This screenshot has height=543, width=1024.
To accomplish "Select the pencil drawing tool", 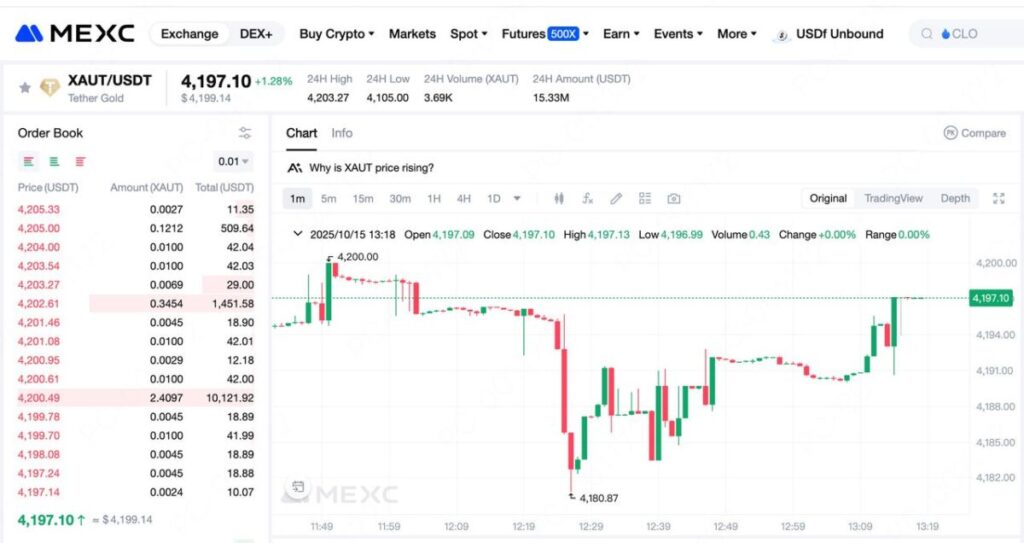I will (616, 198).
